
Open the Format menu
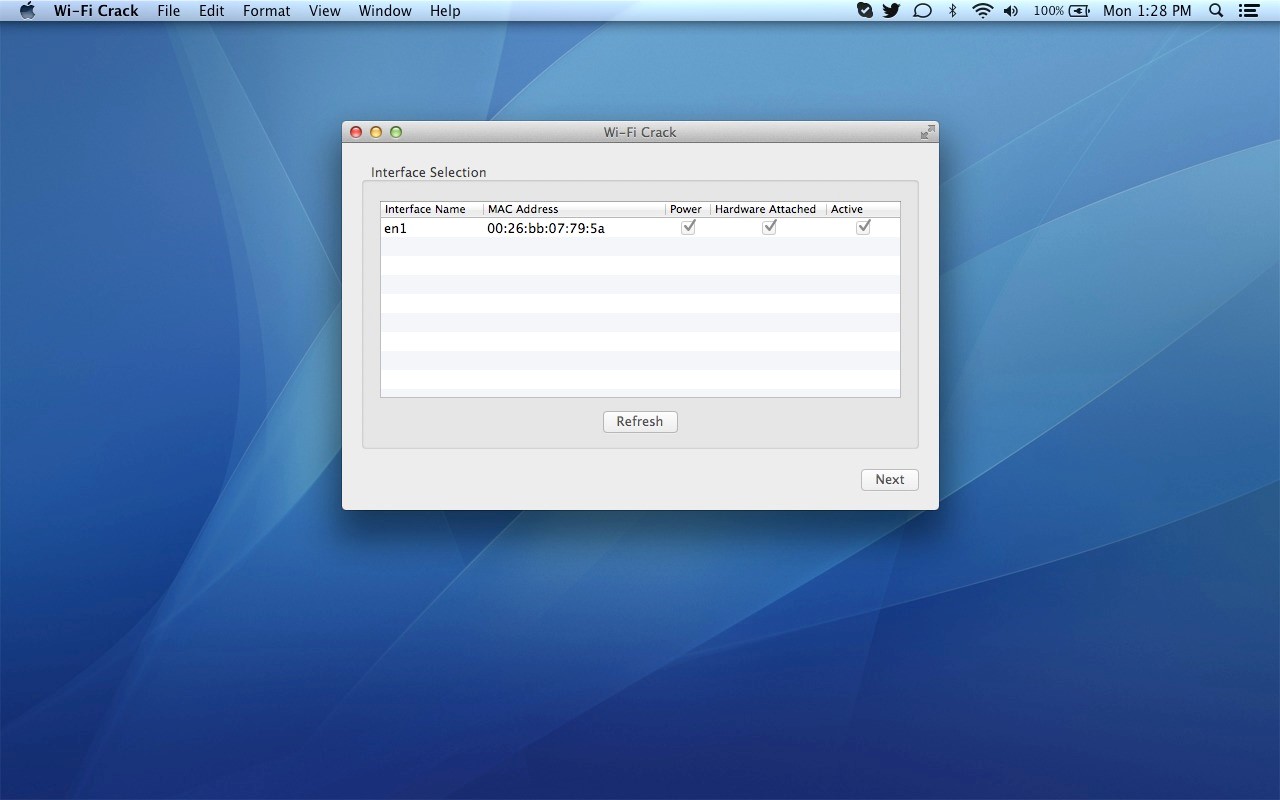(266, 11)
